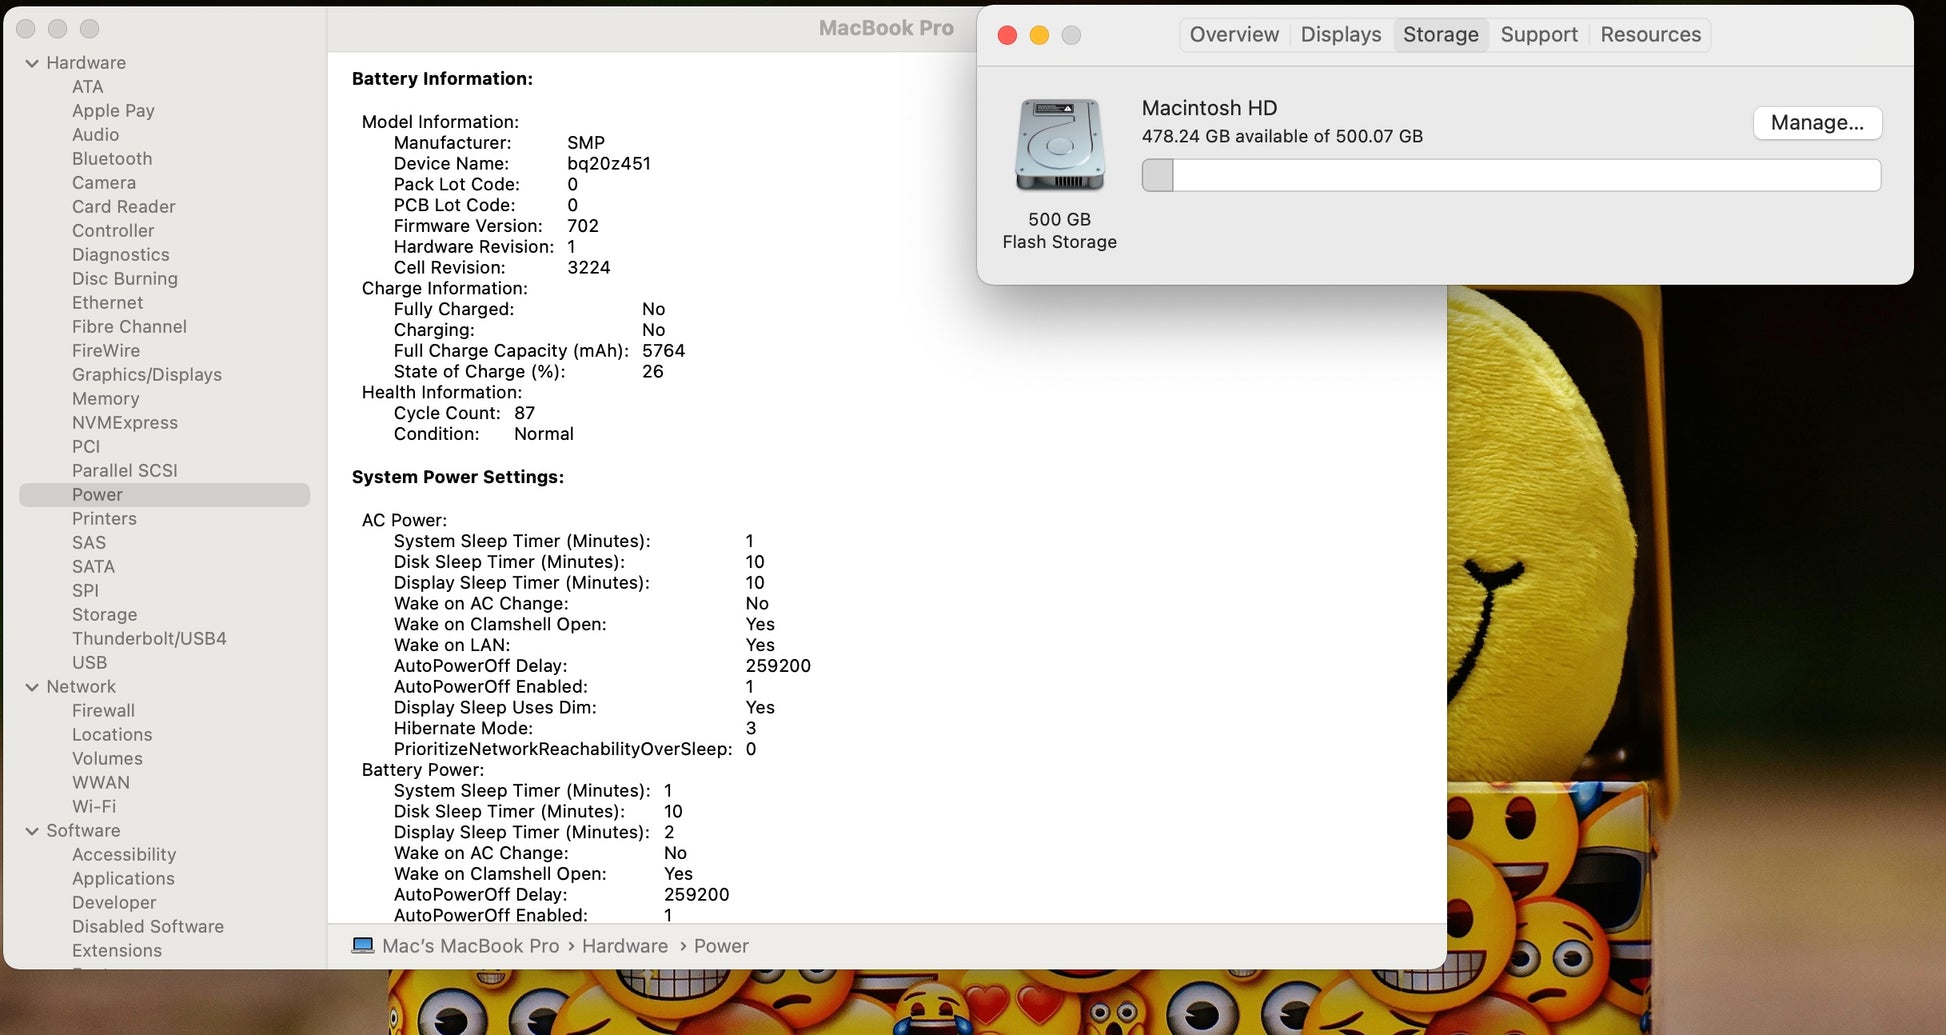The image size is (1946, 1035).
Task: Minimize the storage window with yellow button
Action: (x=1039, y=36)
